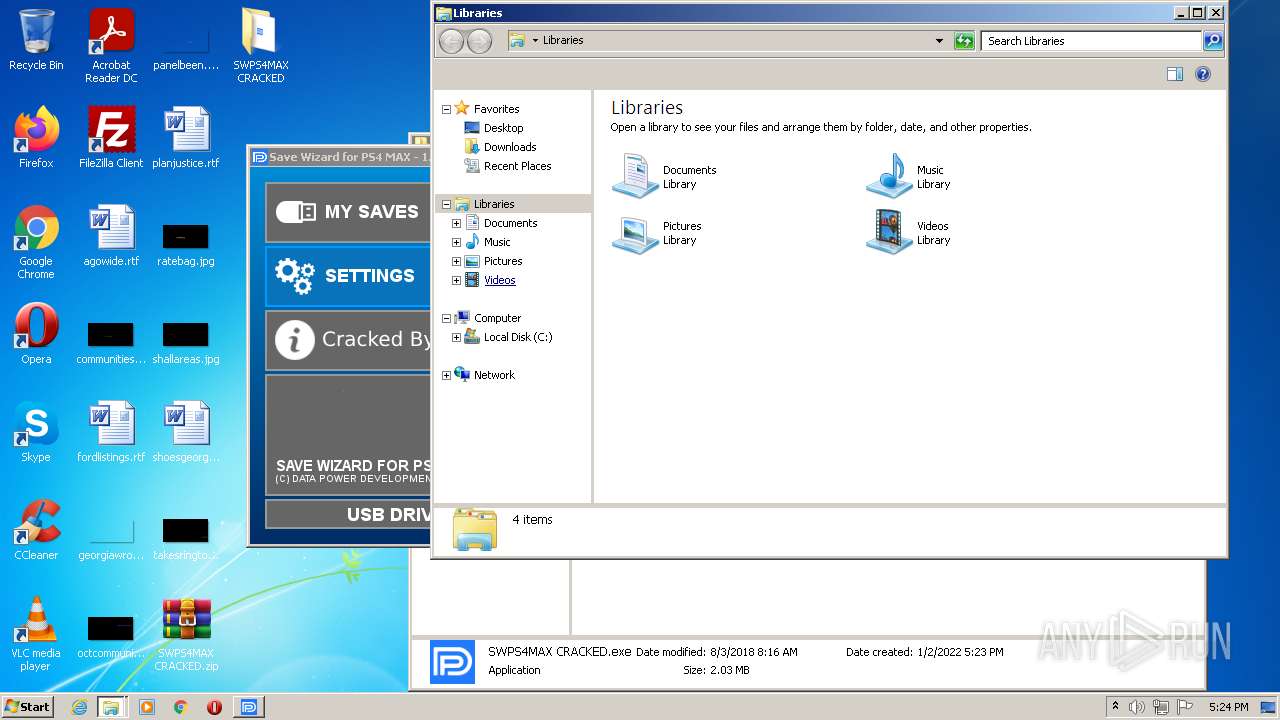Open the Windows Start menu
This screenshot has height=720, width=1280.
27,707
